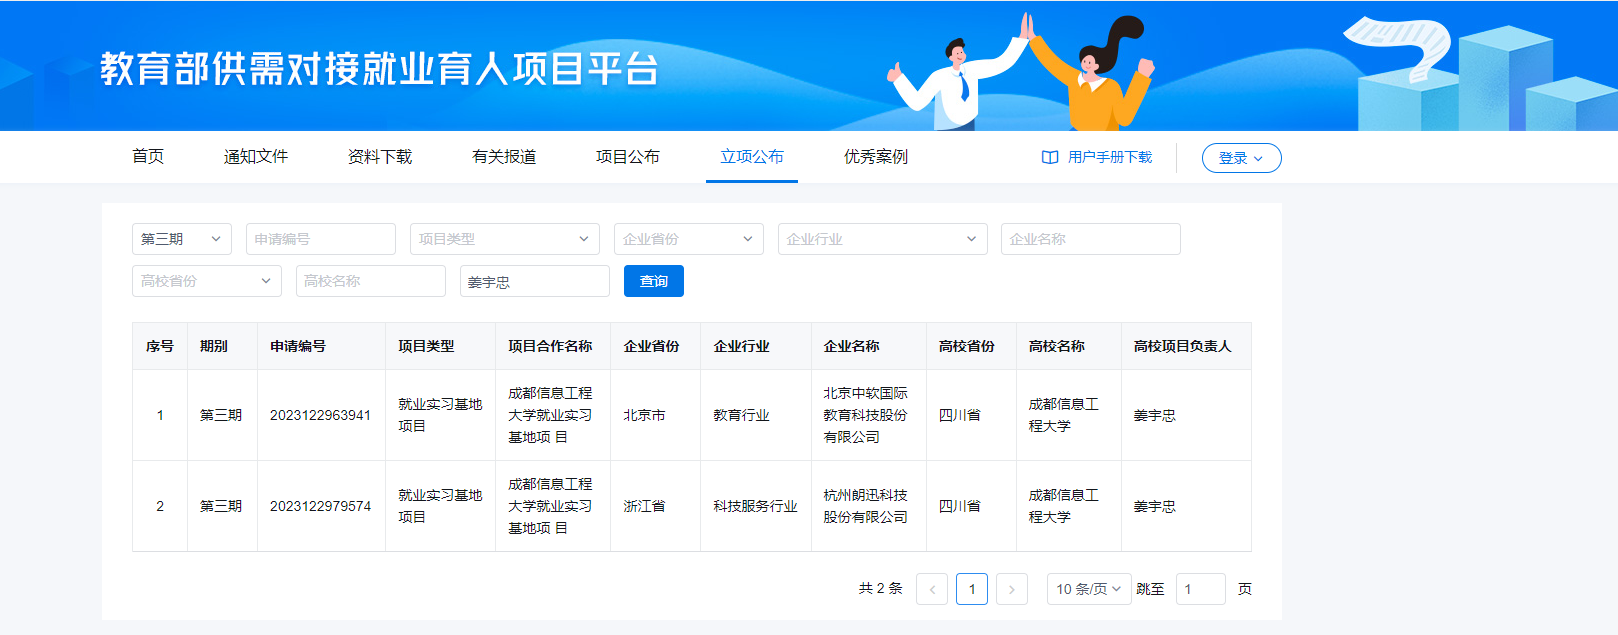Click the 申请编号 input field

pos(320,239)
